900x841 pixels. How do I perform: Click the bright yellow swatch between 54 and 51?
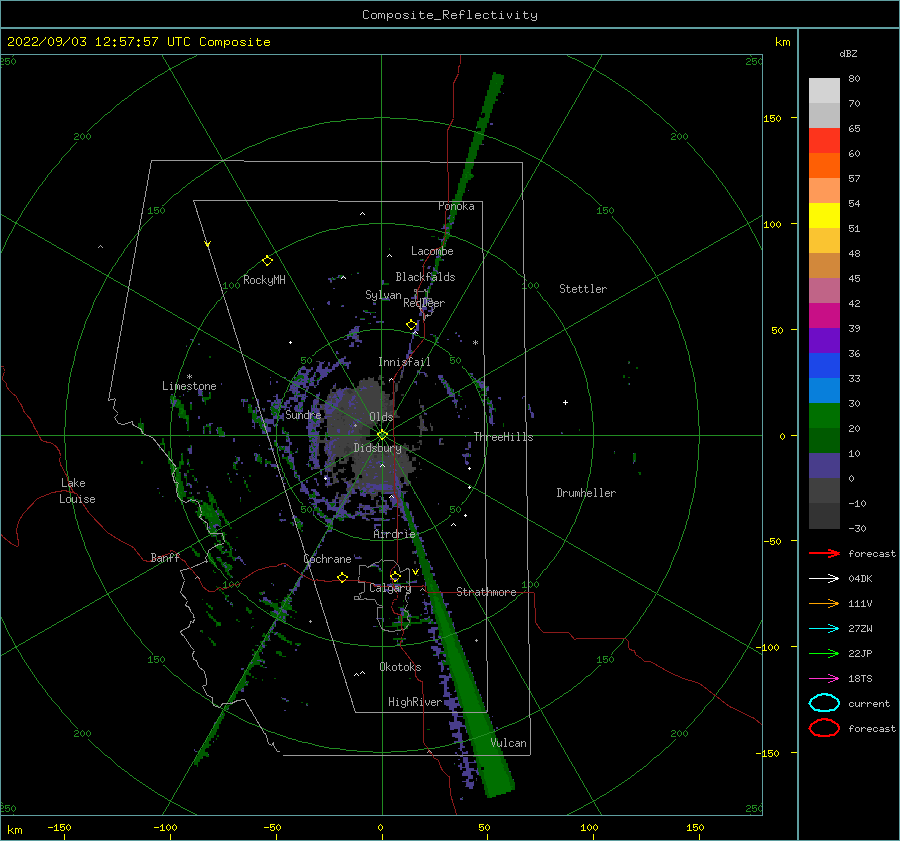click(x=824, y=216)
